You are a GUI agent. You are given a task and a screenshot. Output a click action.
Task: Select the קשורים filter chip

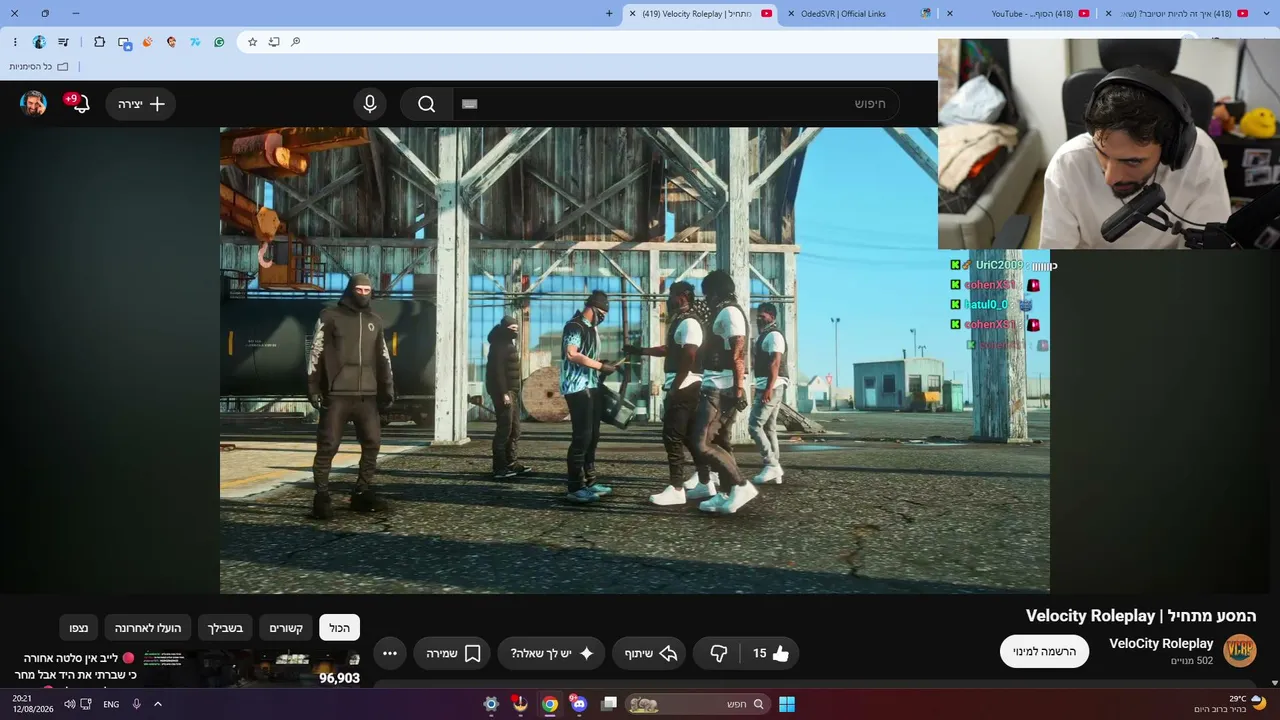(286, 628)
